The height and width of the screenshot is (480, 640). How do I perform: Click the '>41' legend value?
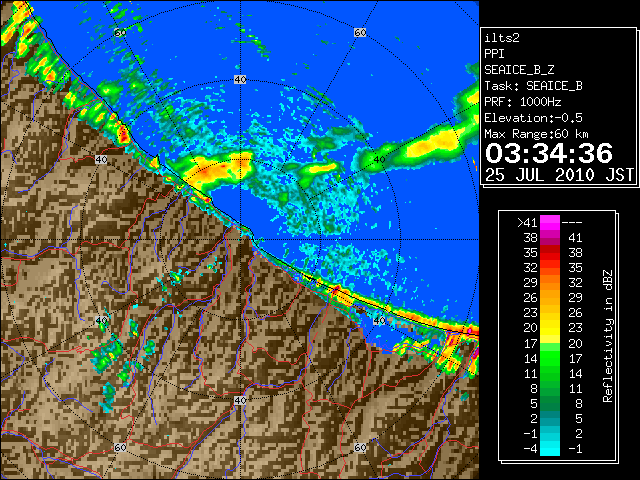(527, 223)
